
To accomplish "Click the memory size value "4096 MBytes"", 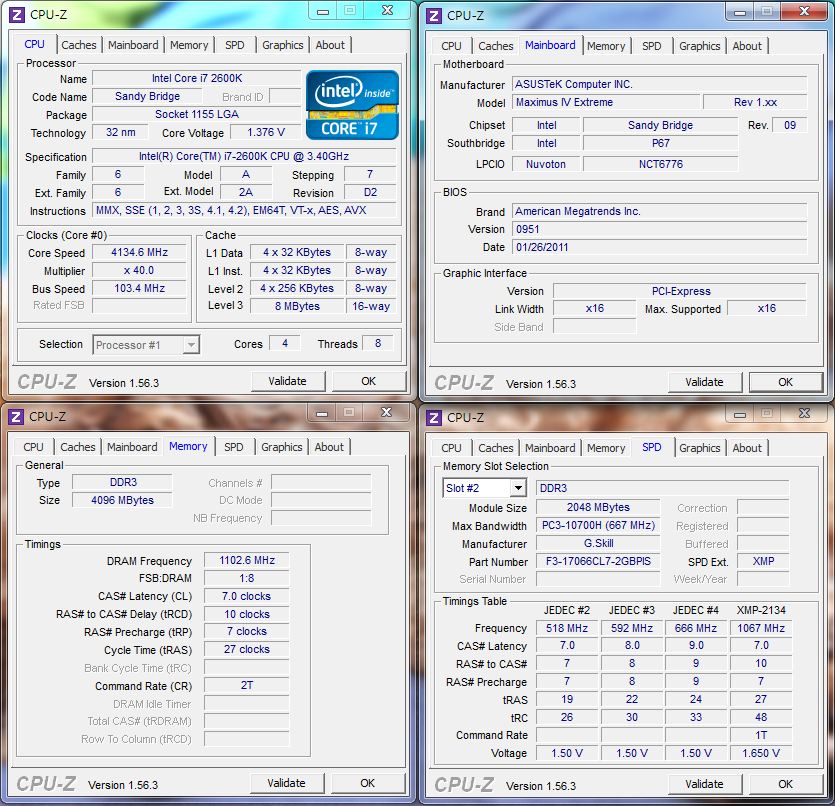I will (x=122, y=500).
